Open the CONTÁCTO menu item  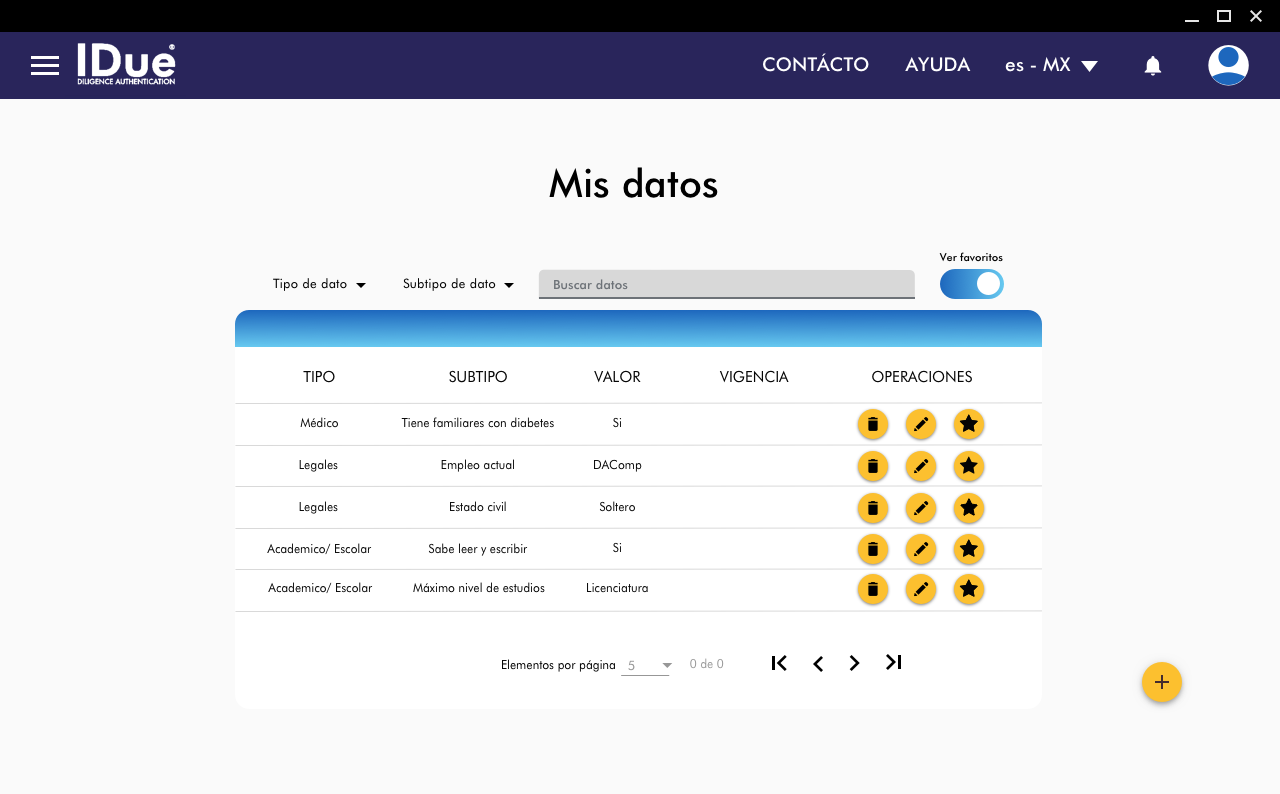pos(815,65)
